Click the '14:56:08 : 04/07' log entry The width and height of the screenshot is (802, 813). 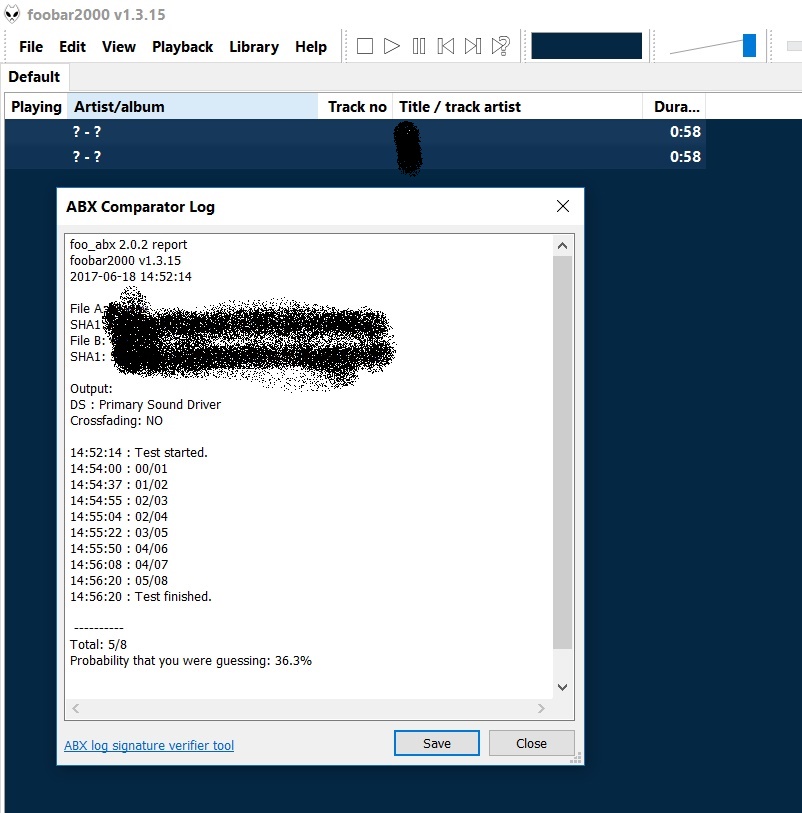tap(119, 565)
